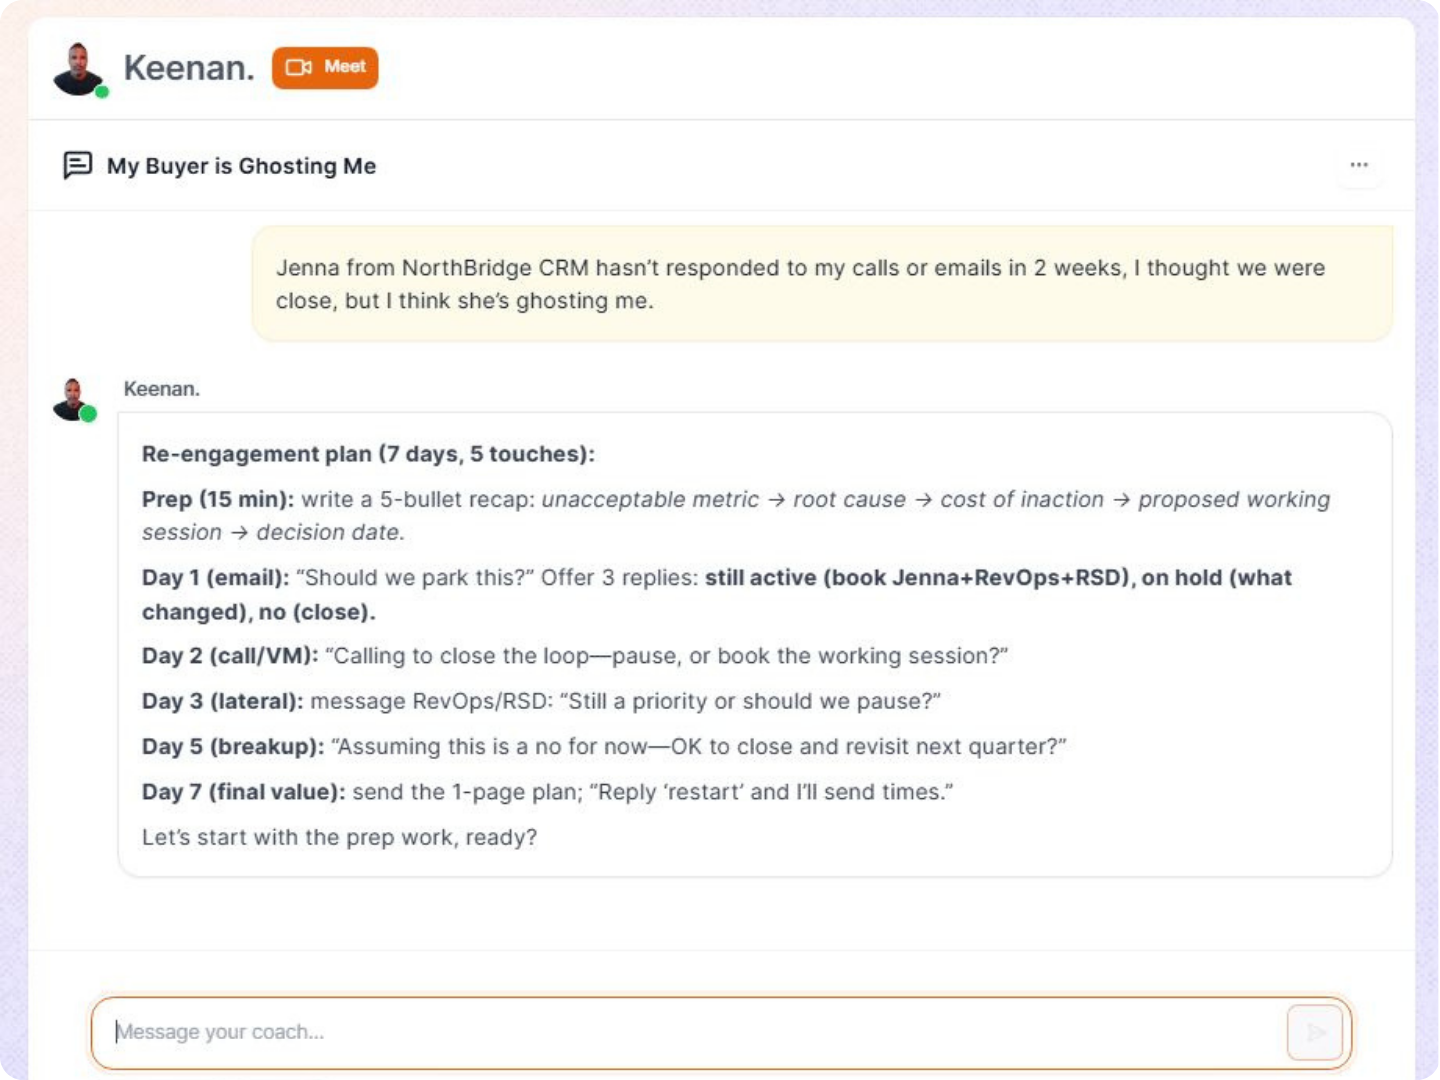Click the "Day 5 (breakup)" step

[233, 747]
